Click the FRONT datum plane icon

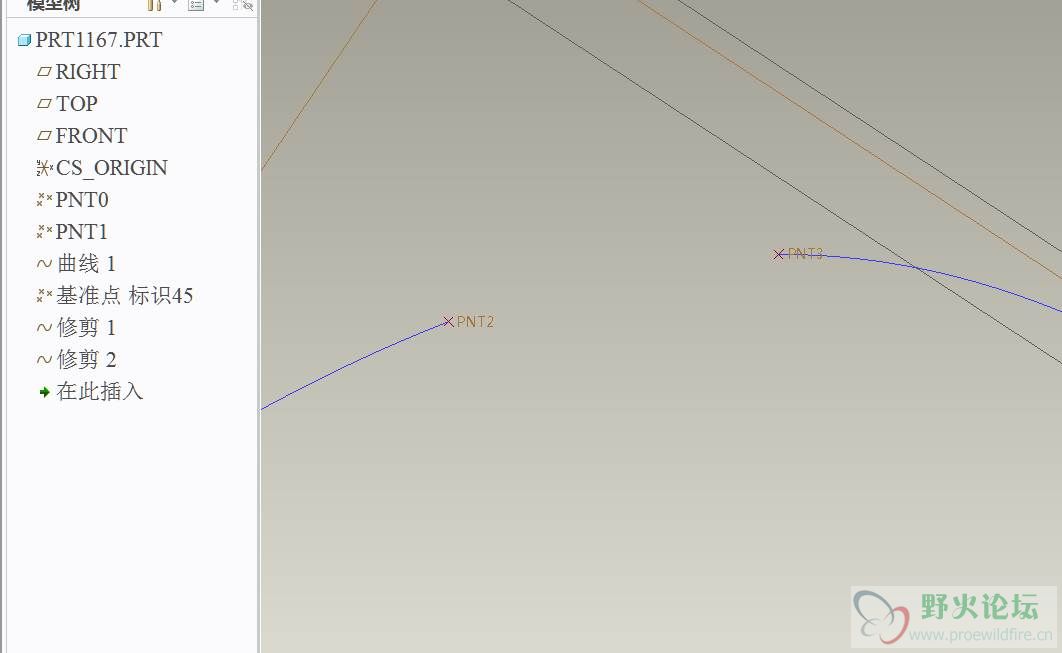[44, 136]
